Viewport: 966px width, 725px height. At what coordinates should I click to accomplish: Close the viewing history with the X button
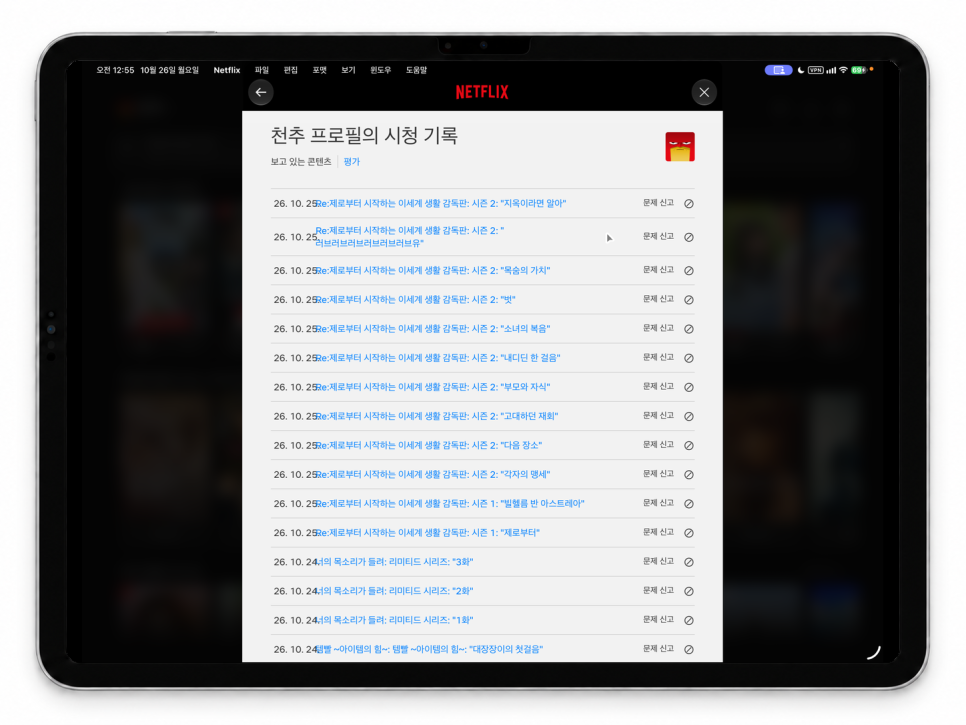(704, 92)
